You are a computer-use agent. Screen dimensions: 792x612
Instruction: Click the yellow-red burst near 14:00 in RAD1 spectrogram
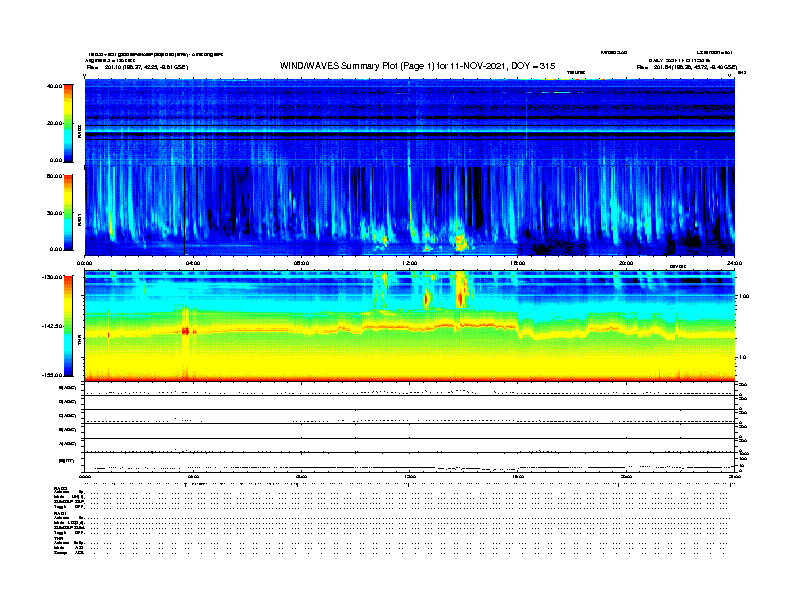(461, 242)
